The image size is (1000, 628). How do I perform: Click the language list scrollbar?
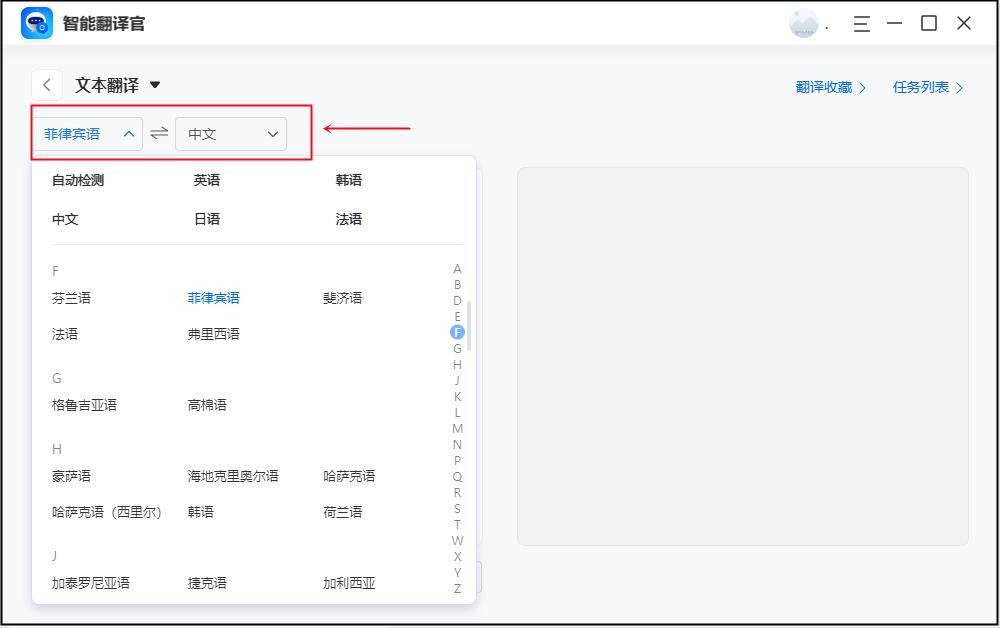click(x=468, y=325)
